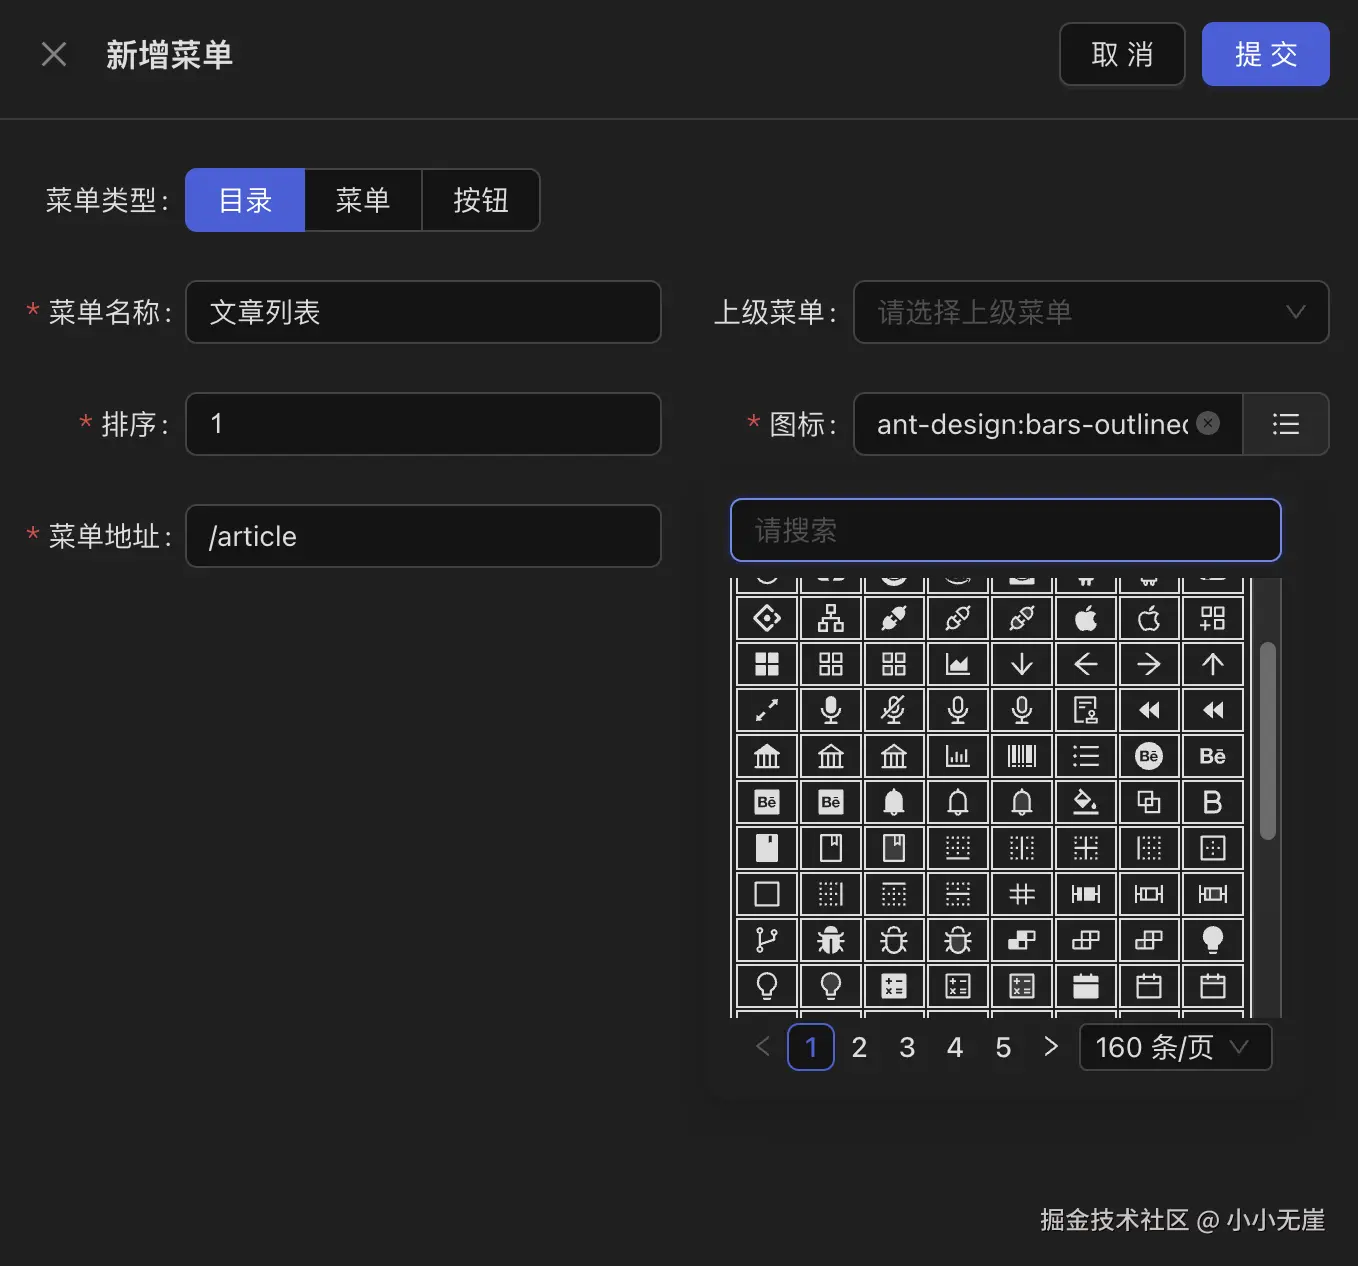Choose the filled lightbulb icon
Viewport: 1358px width, 1266px height.
[1213, 940]
